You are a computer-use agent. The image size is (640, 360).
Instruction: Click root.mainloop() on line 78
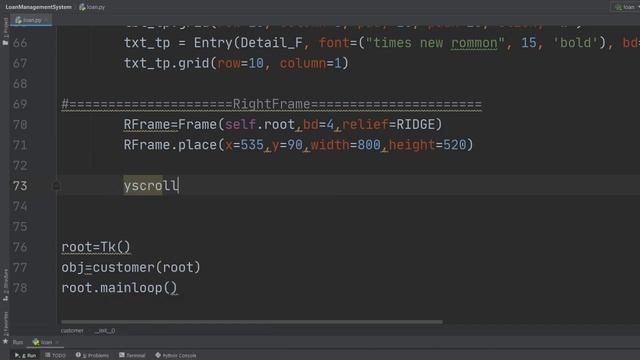coord(120,288)
